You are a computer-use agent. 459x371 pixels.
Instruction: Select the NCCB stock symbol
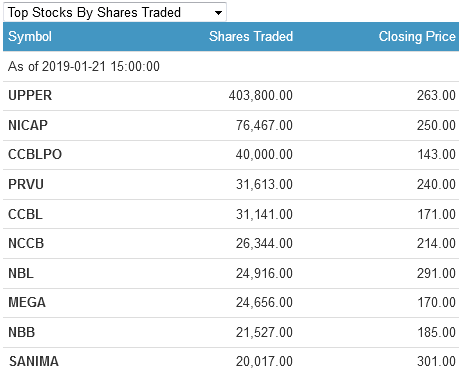26,243
